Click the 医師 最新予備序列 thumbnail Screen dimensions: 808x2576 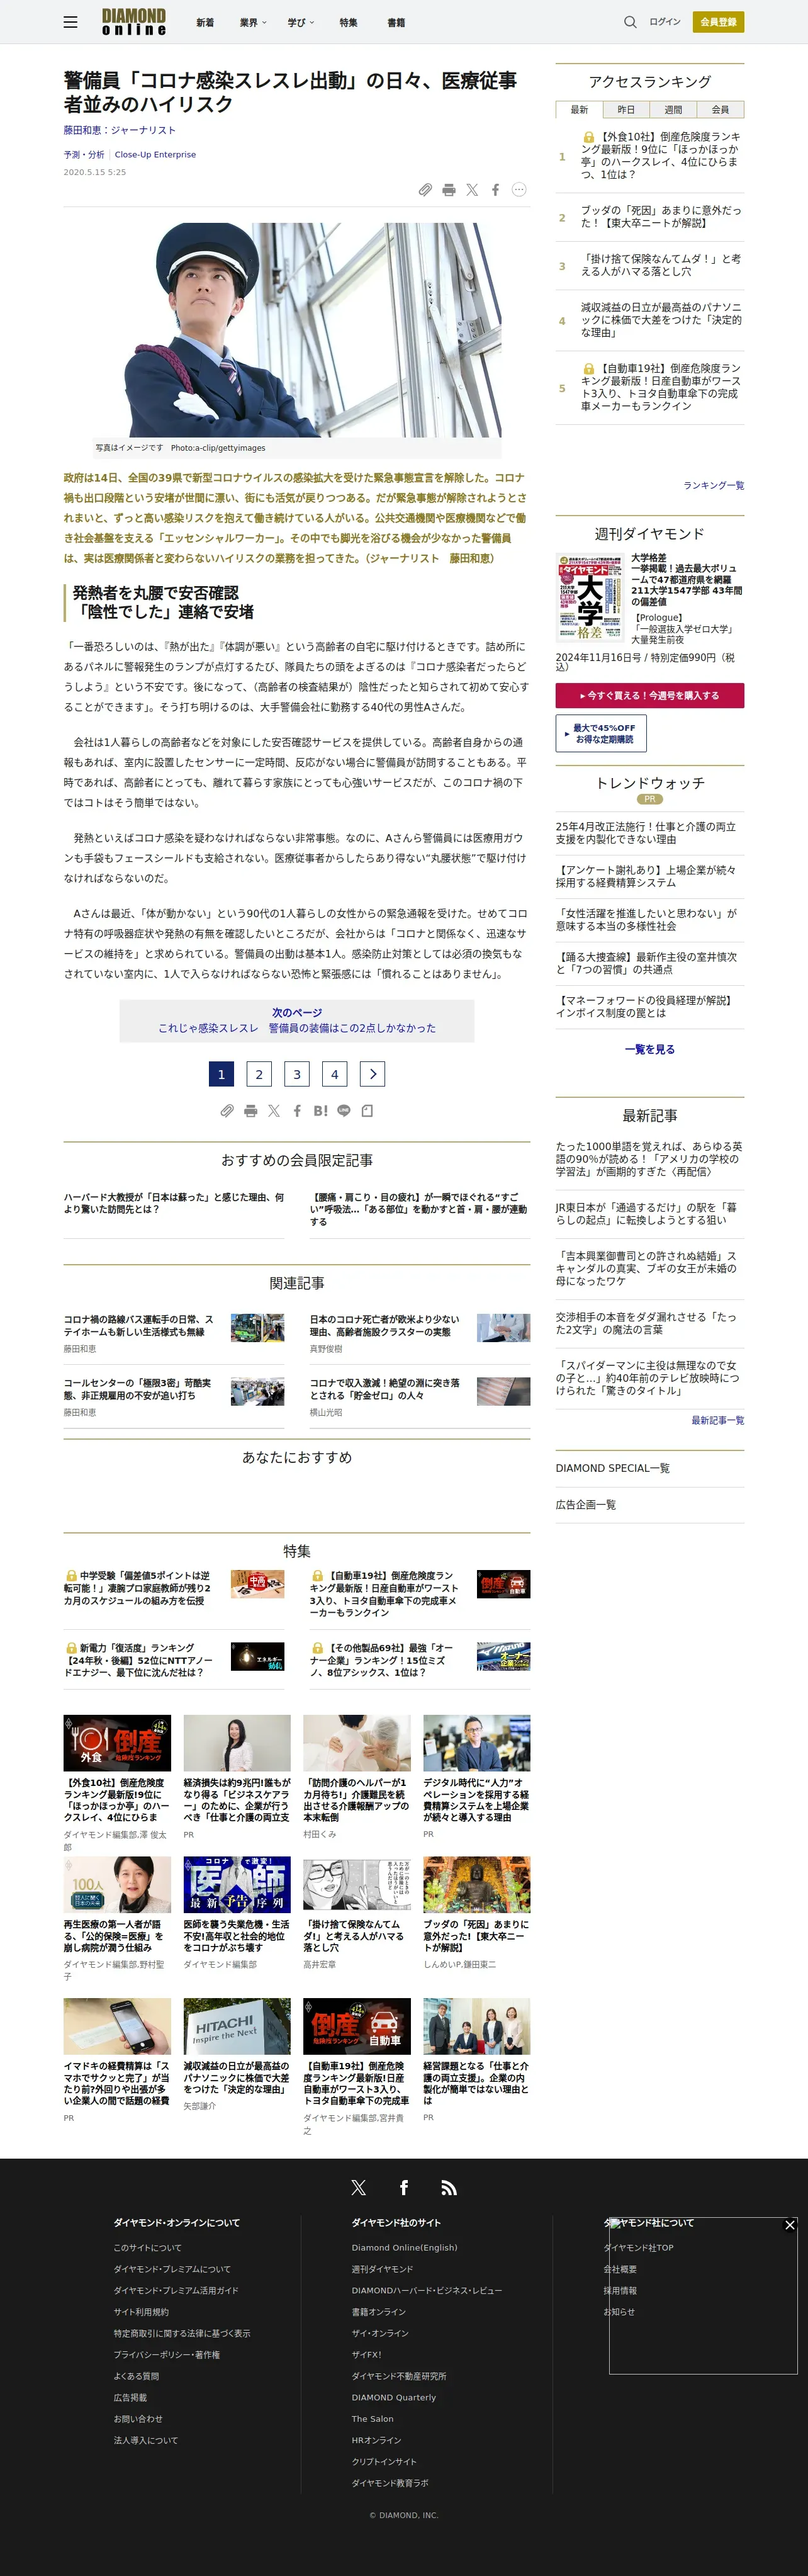(x=237, y=1885)
